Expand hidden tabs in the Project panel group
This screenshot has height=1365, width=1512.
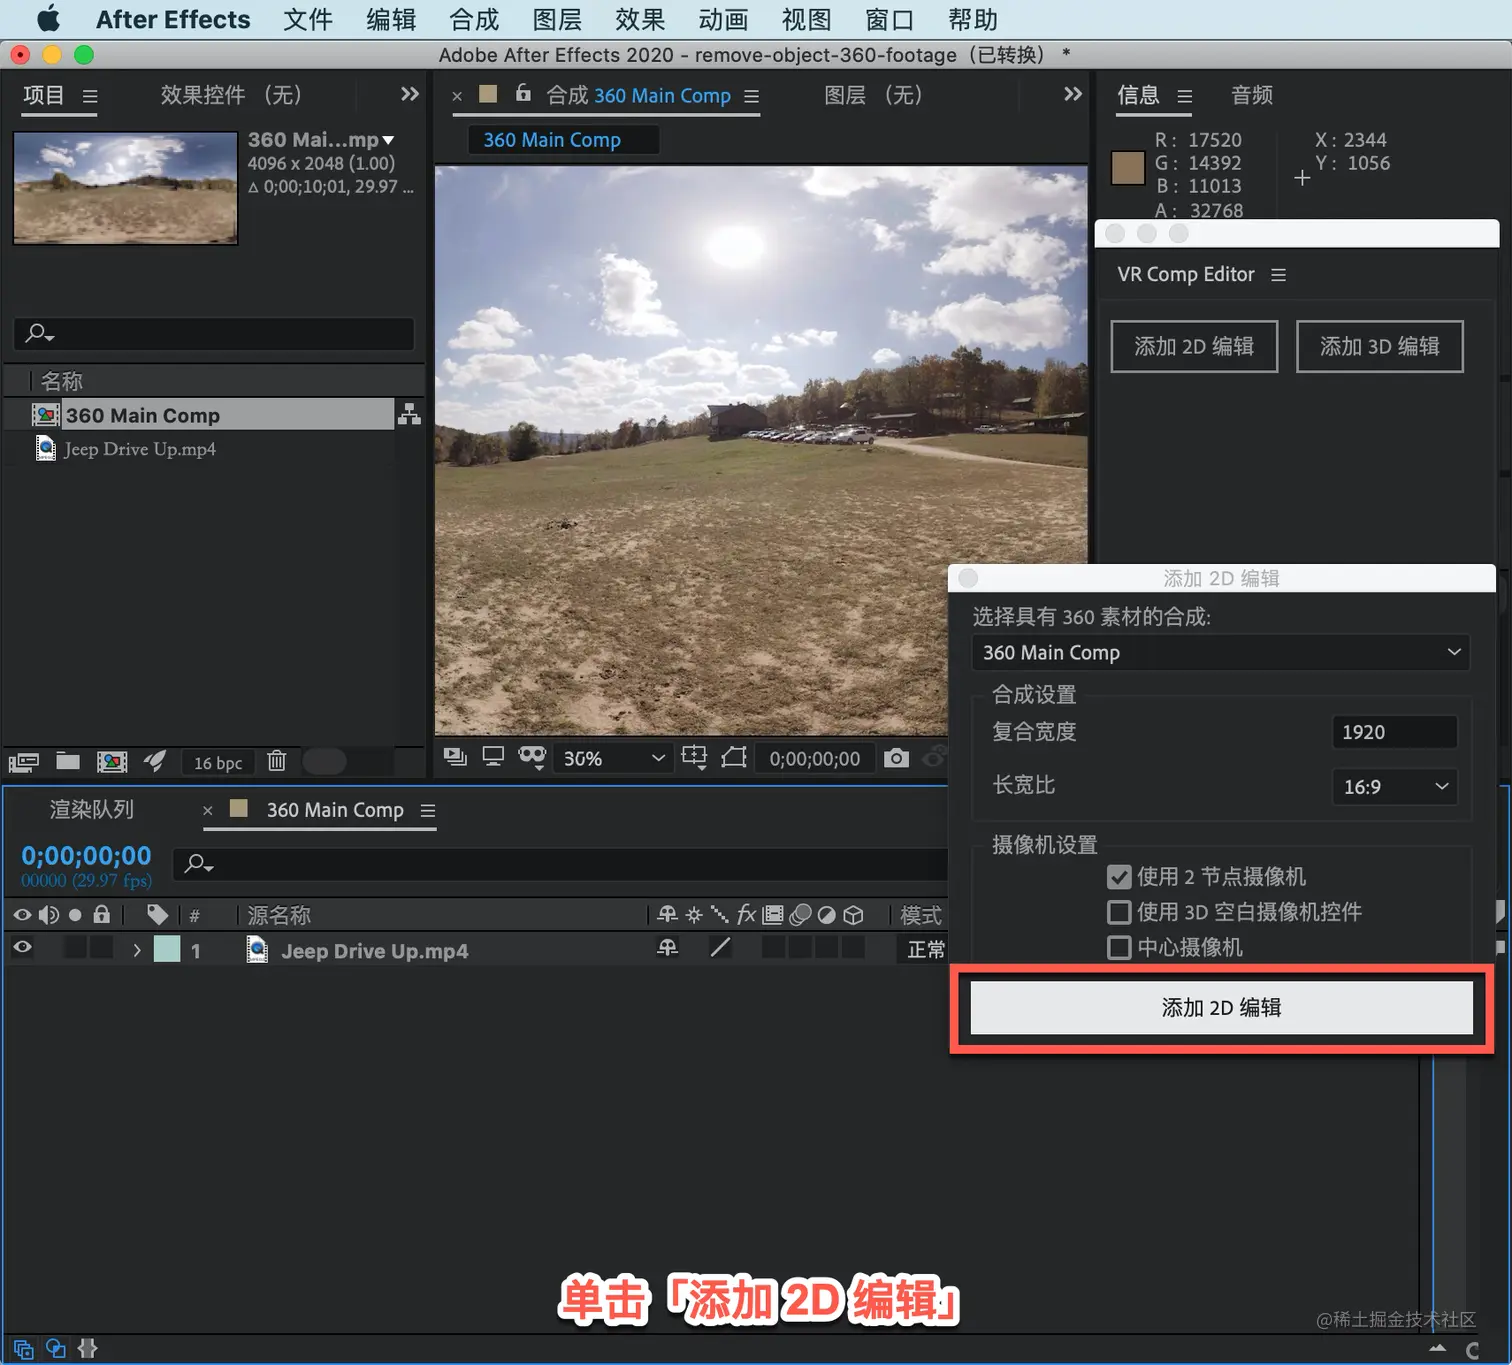click(409, 94)
